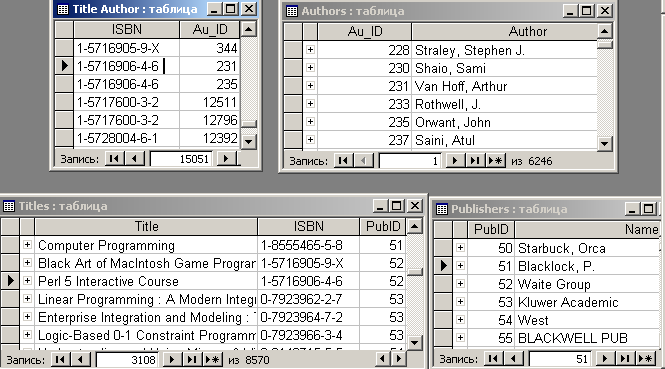Go to last record in Publishers table
The height and width of the screenshot is (369, 665).
click(x=624, y=359)
